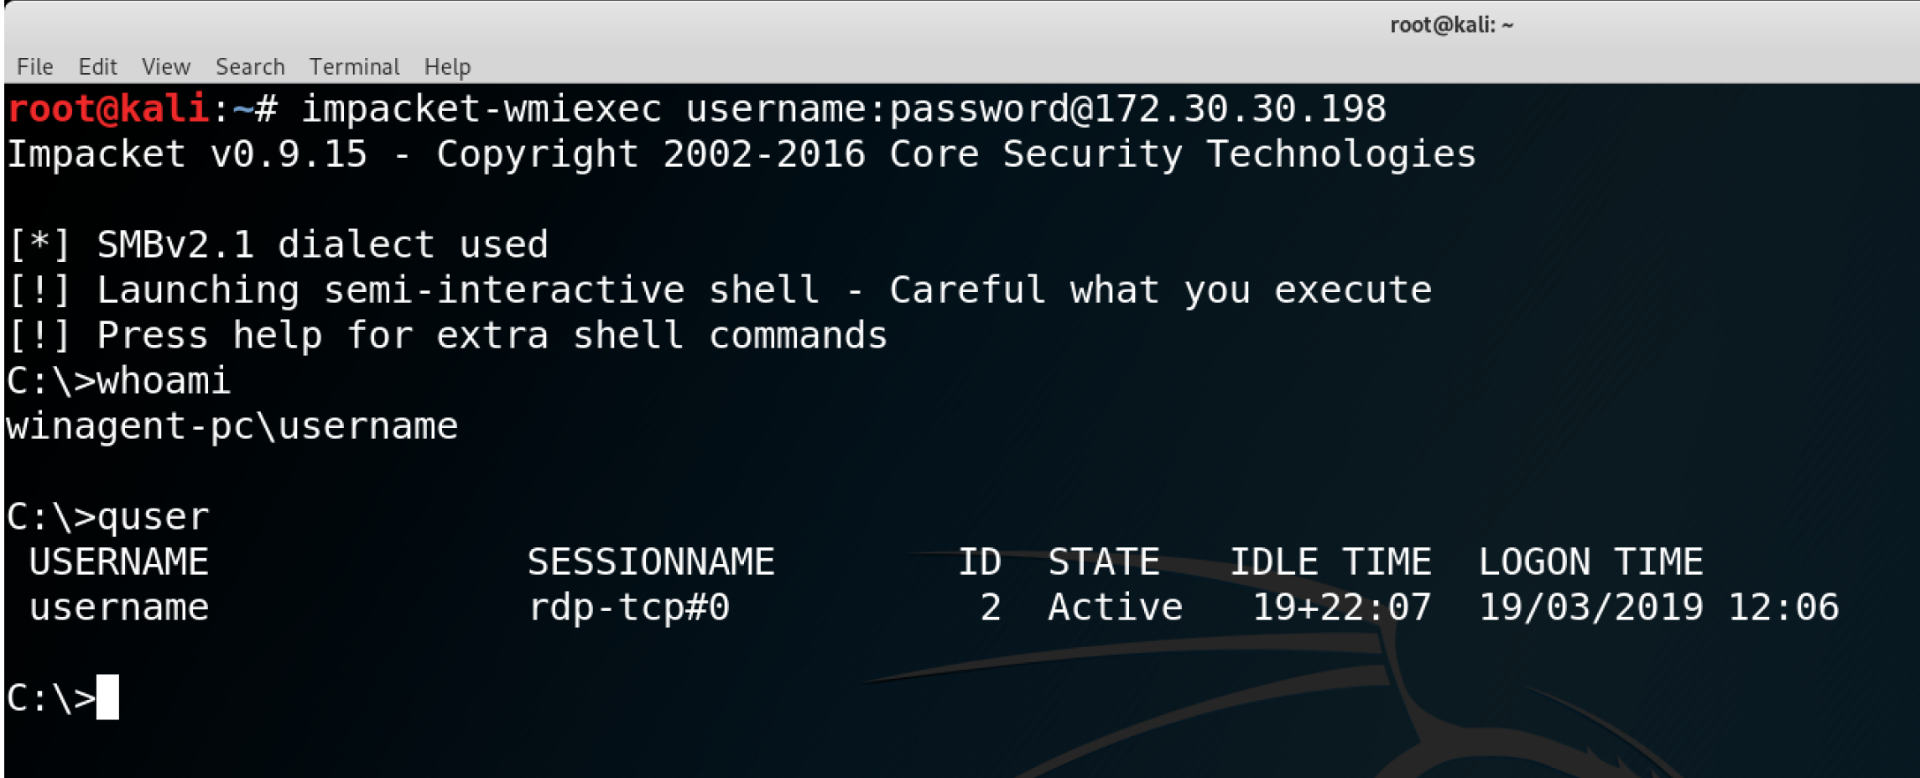Open the File menu
The width and height of the screenshot is (1920, 778).
[35, 67]
